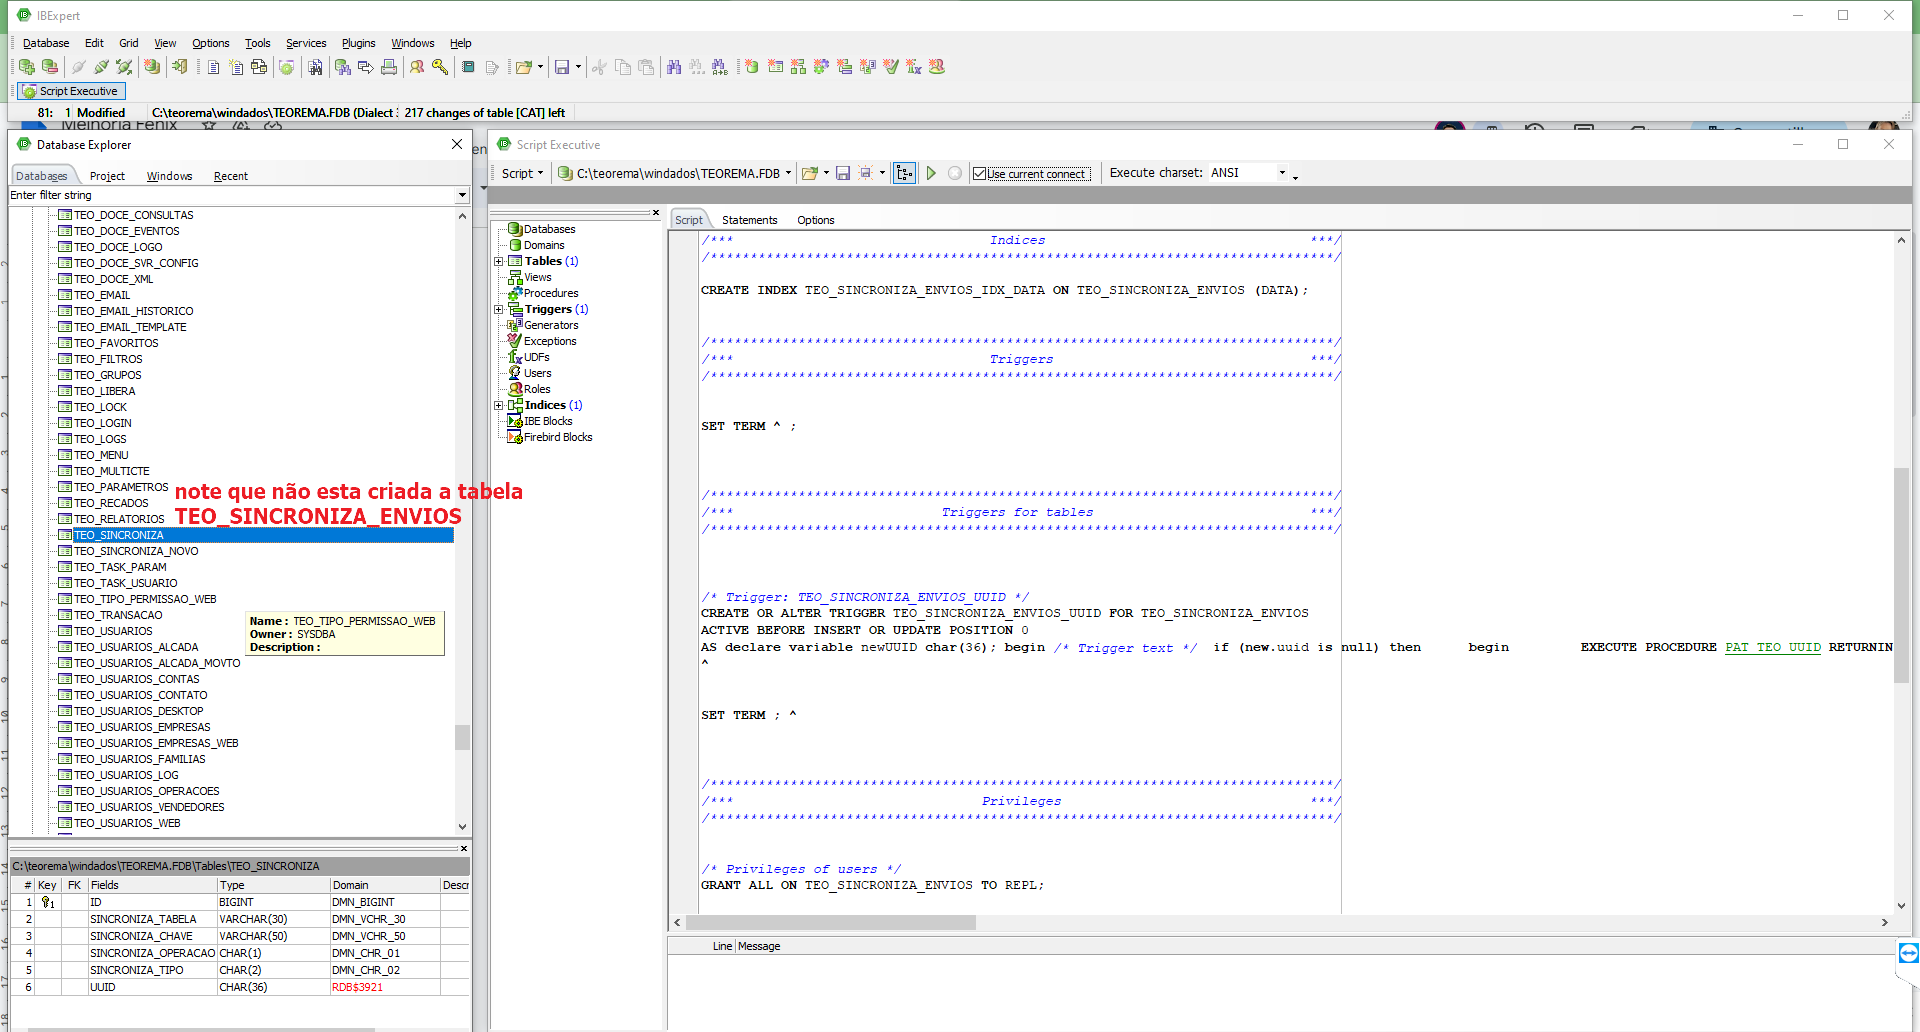Click the Reconnect database plug icon
This screenshot has height=1032, width=1920.
click(124, 67)
